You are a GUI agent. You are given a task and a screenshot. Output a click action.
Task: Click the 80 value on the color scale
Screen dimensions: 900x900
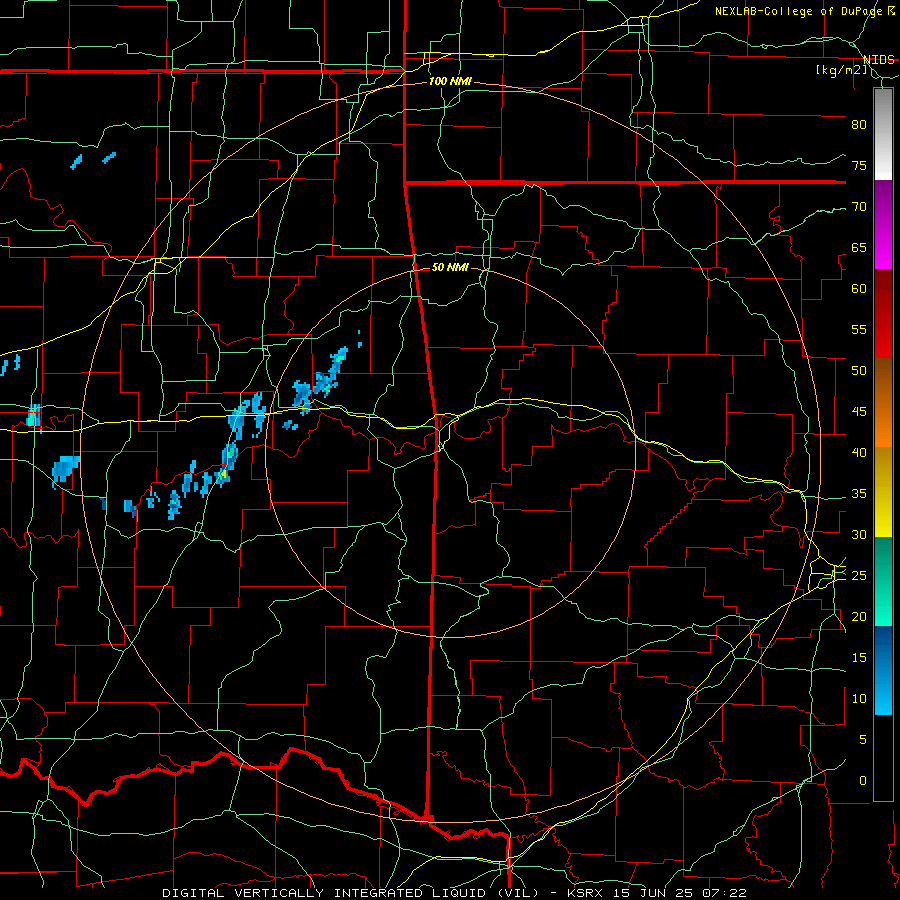click(859, 125)
